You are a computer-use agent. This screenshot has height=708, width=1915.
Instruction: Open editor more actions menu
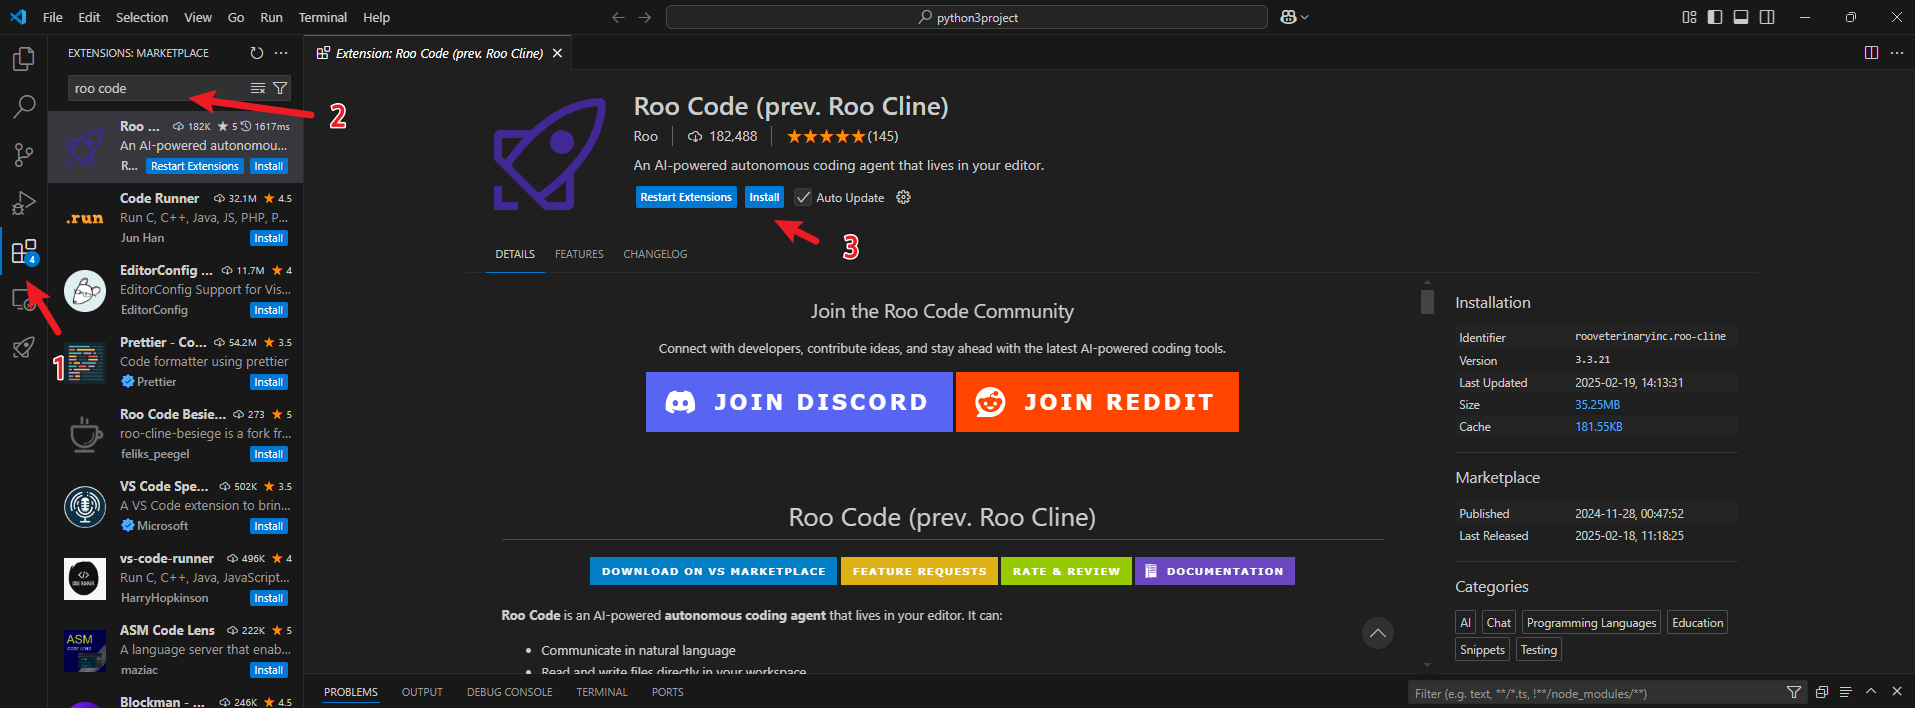(x=1897, y=53)
